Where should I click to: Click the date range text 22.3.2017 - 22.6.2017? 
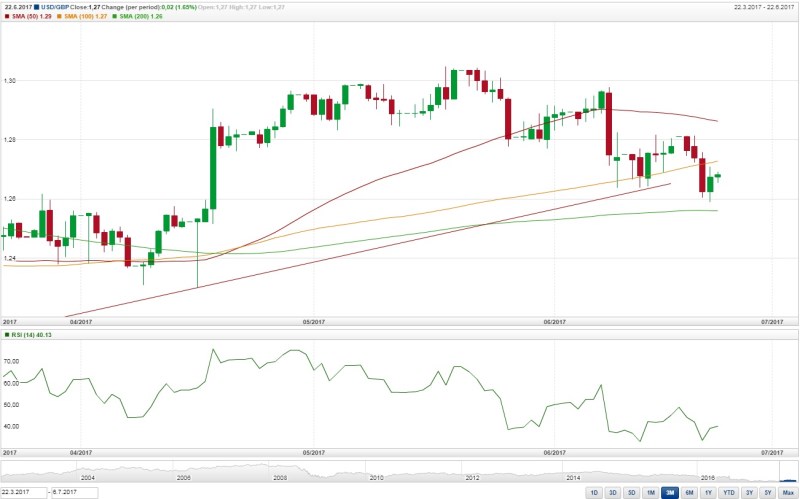point(764,8)
